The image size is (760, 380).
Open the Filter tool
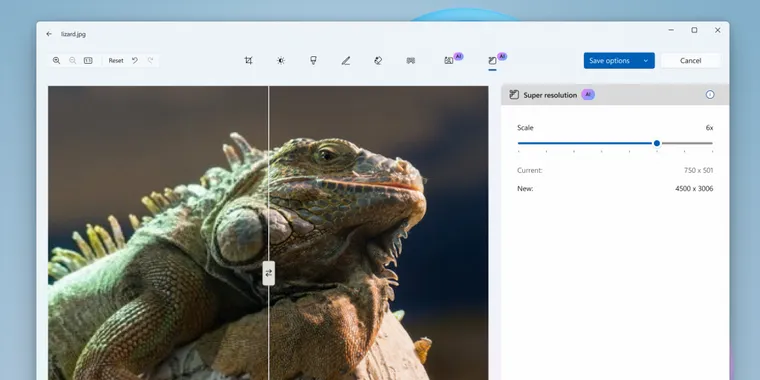[x=313, y=61]
